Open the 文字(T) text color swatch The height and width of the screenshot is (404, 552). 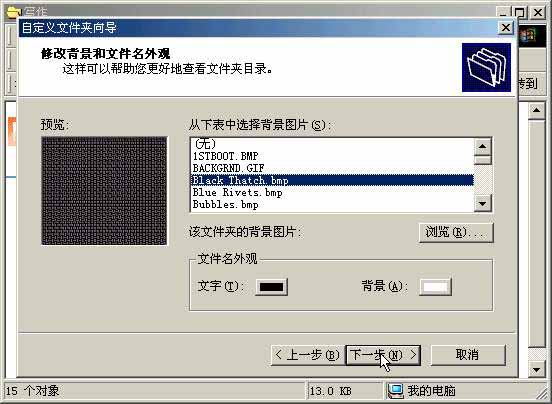pyautogui.click(x=271, y=287)
